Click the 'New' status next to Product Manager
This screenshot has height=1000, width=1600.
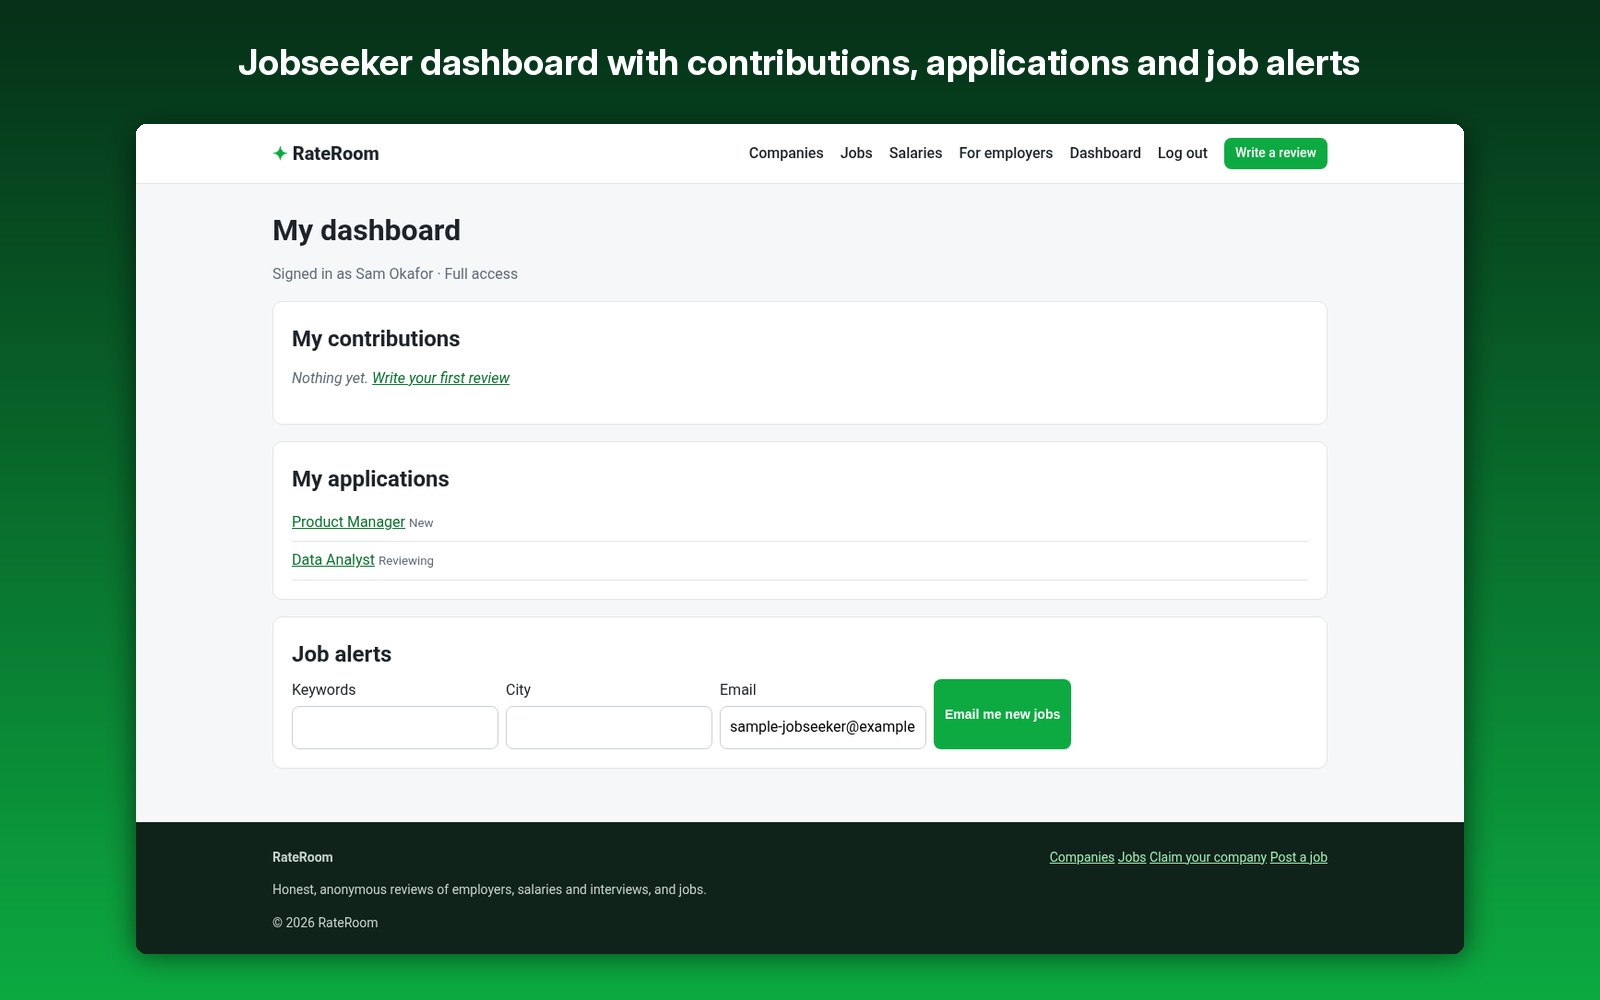point(421,523)
